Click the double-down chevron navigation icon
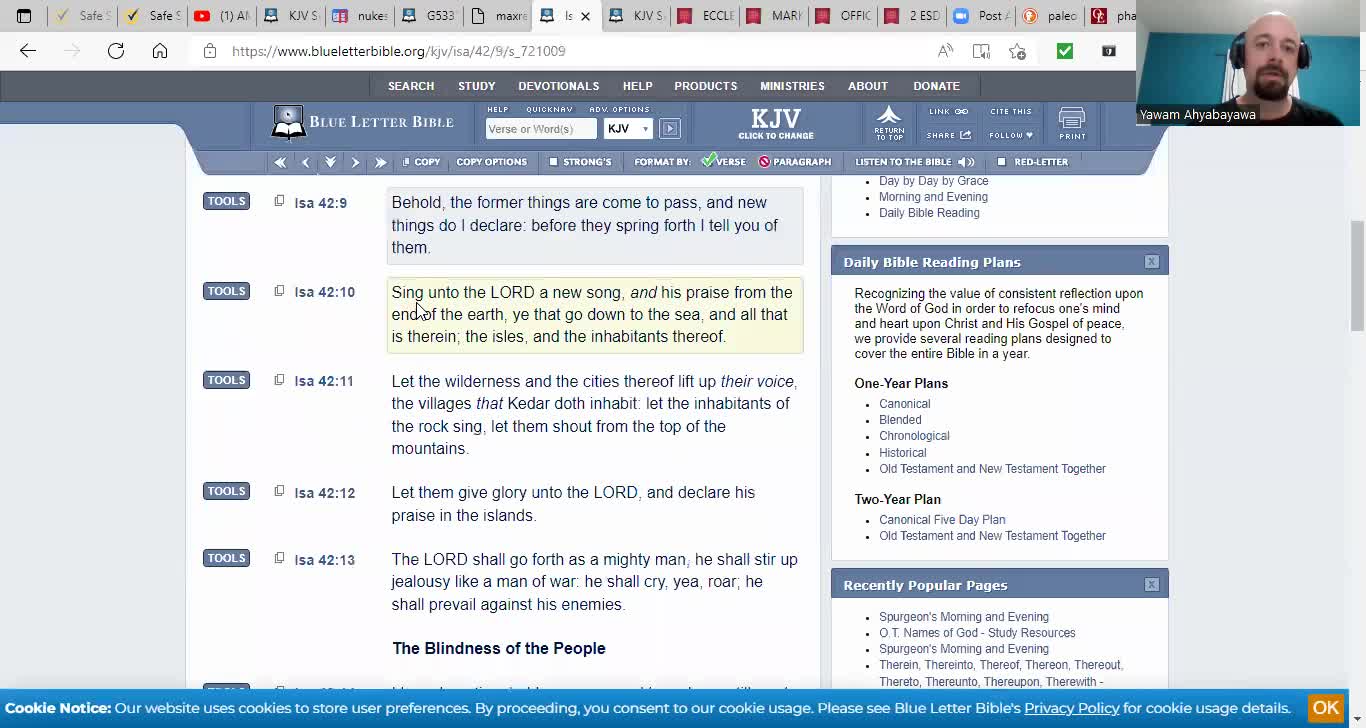The width and height of the screenshot is (1366, 728). point(330,162)
